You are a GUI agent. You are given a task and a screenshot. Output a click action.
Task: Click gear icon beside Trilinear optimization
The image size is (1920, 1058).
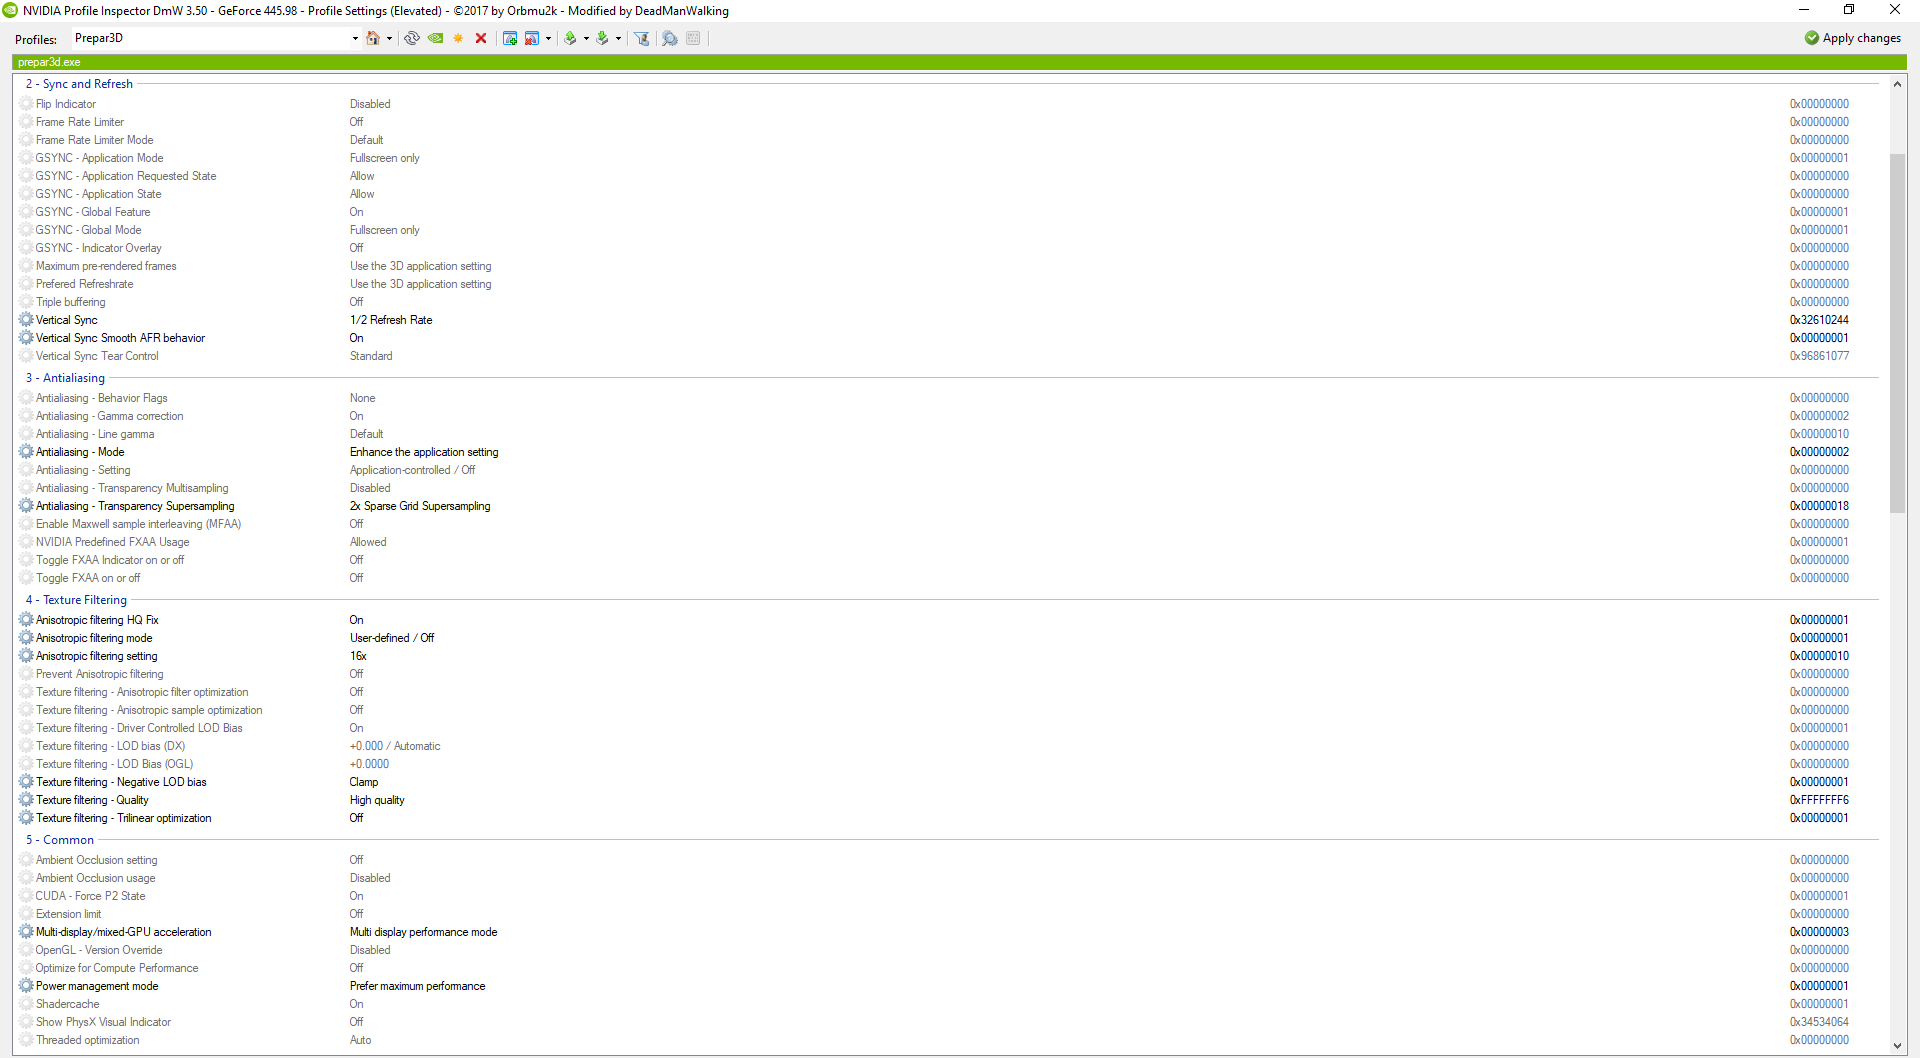tap(26, 818)
